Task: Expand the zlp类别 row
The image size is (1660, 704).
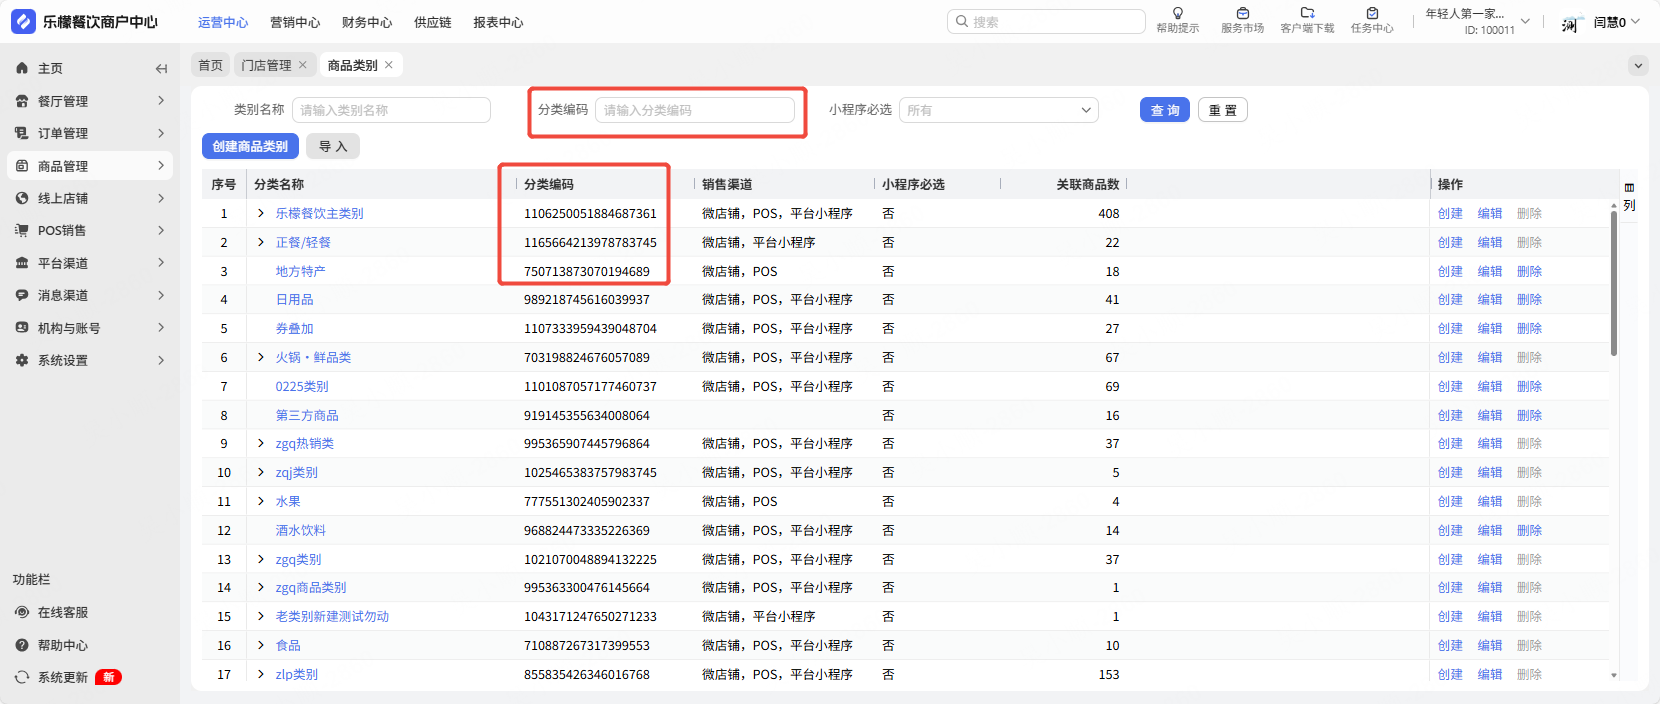Action: tap(261, 674)
